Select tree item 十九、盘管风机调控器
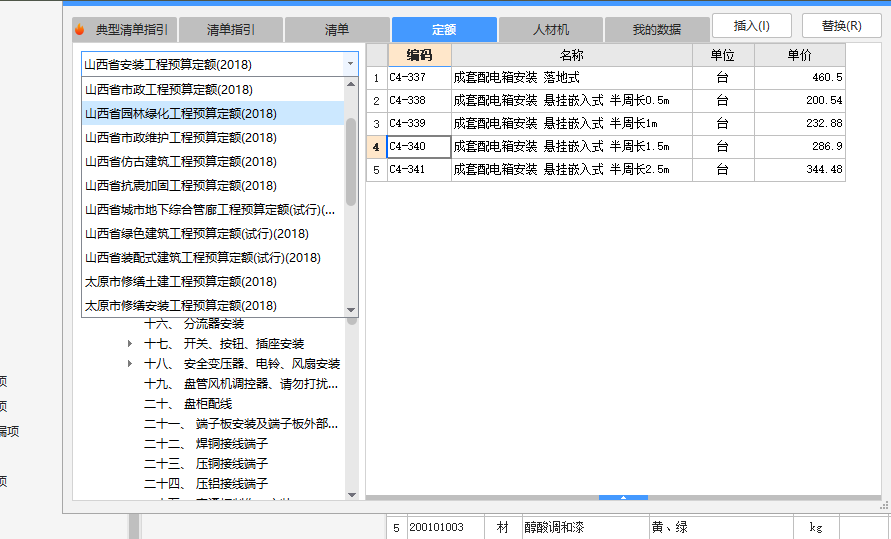 [241, 384]
